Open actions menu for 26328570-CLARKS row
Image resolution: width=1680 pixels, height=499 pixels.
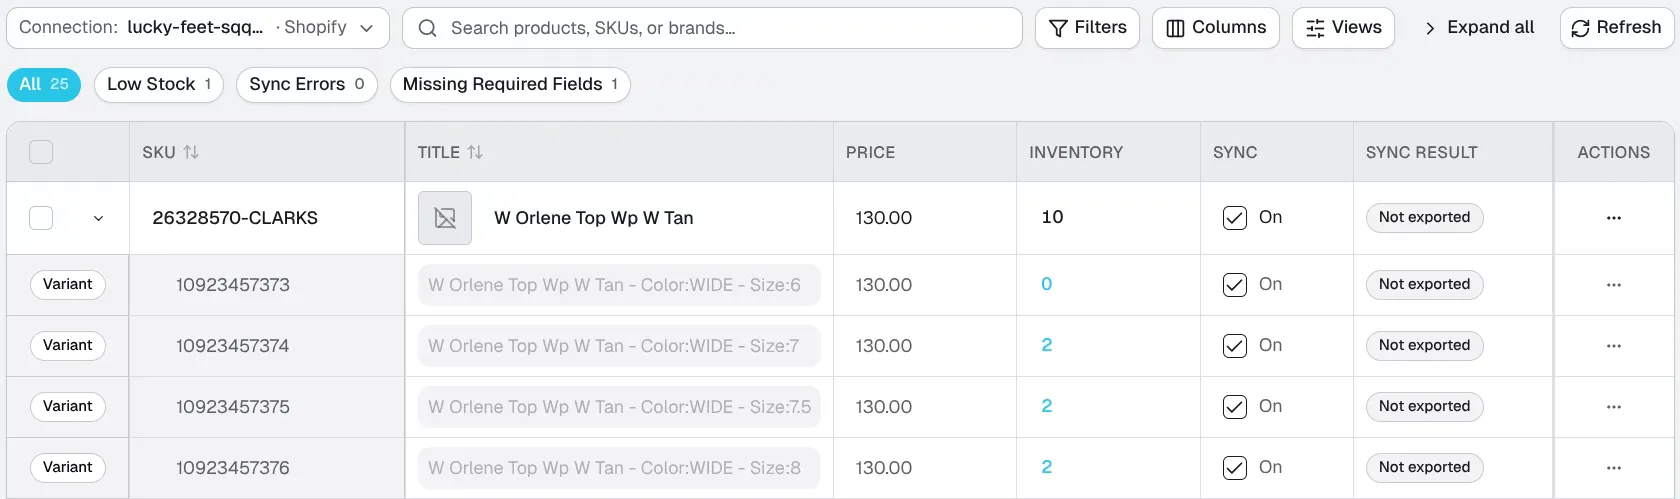(x=1613, y=218)
